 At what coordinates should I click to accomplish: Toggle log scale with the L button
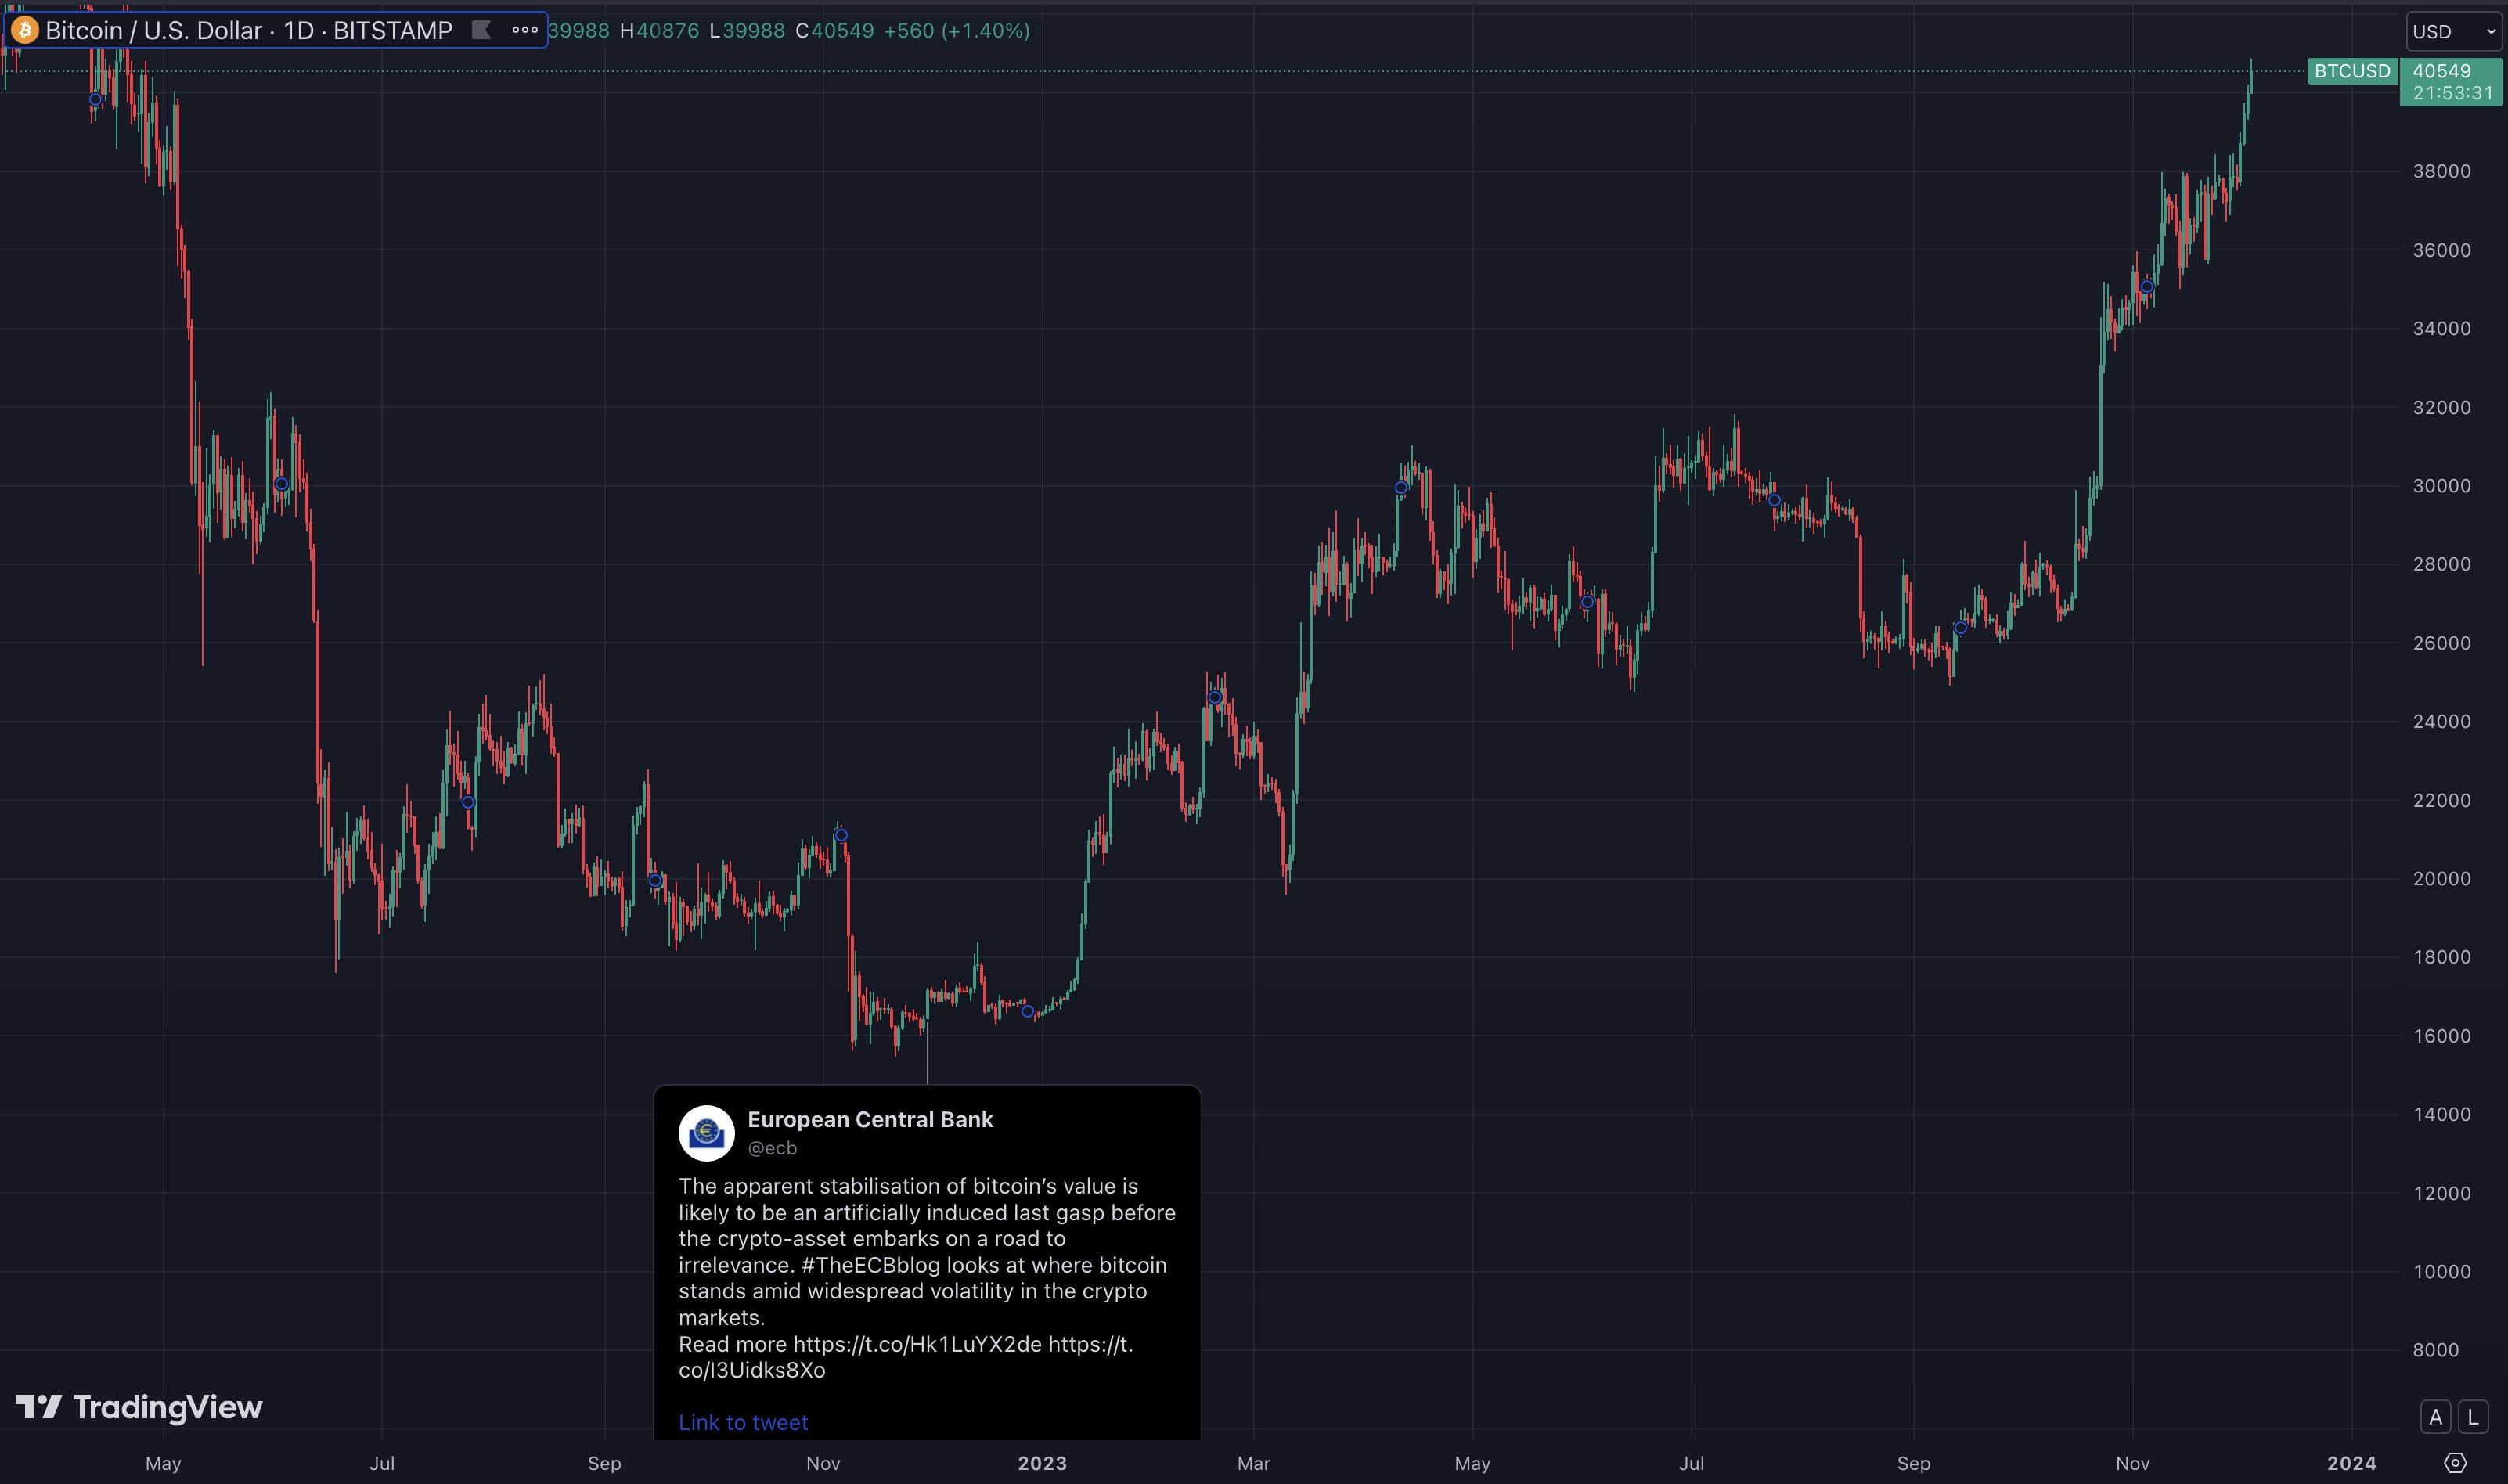(2473, 1417)
